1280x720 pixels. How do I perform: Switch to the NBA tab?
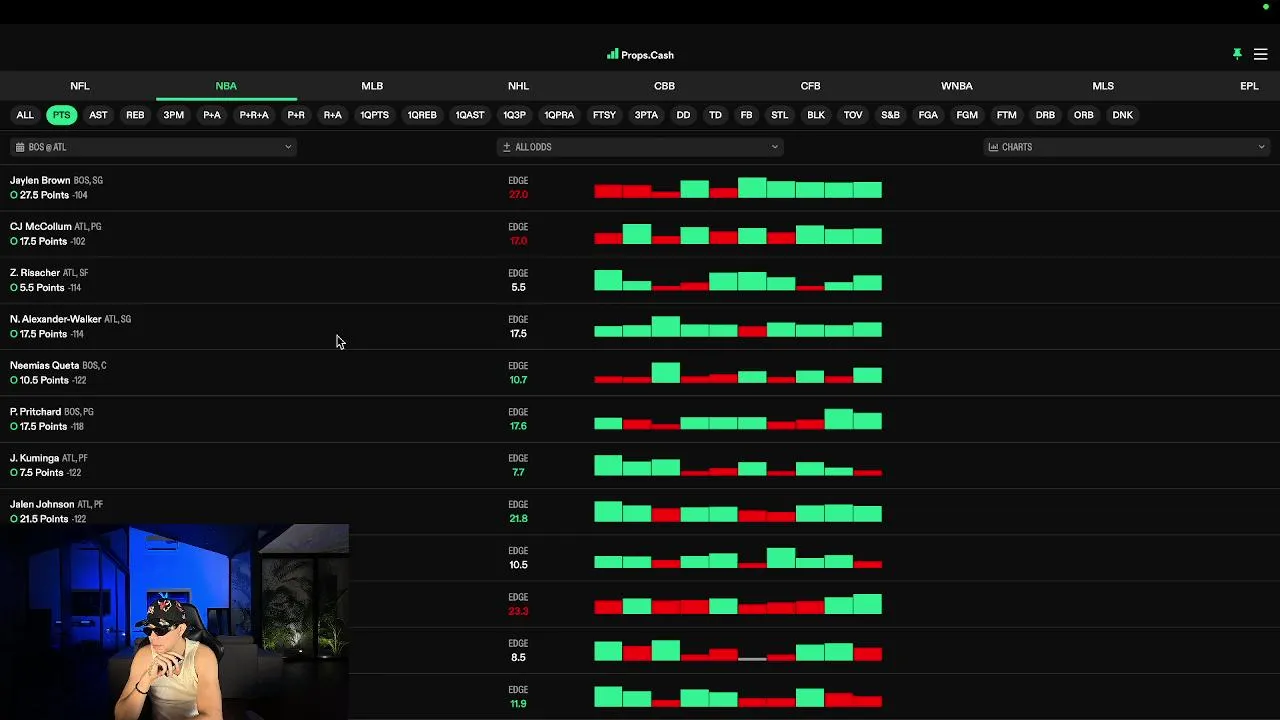pyautogui.click(x=226, y=86)
